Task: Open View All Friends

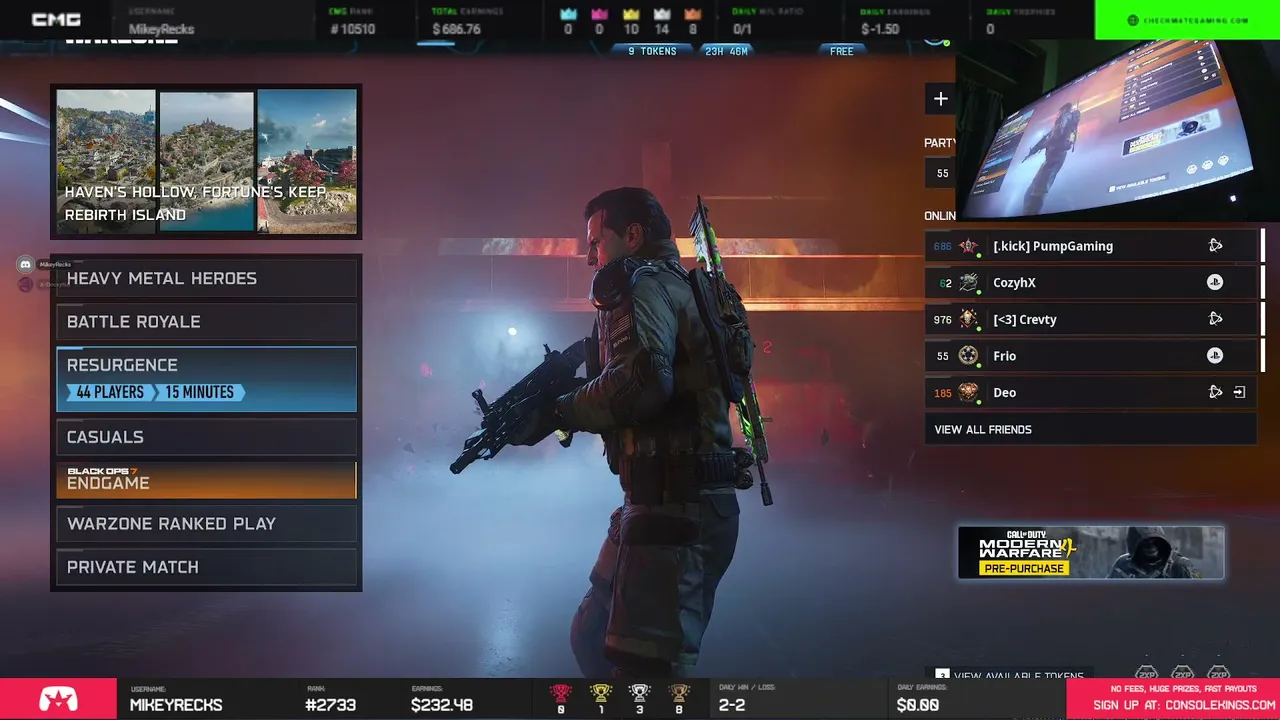Action: tap(1090, 429)
